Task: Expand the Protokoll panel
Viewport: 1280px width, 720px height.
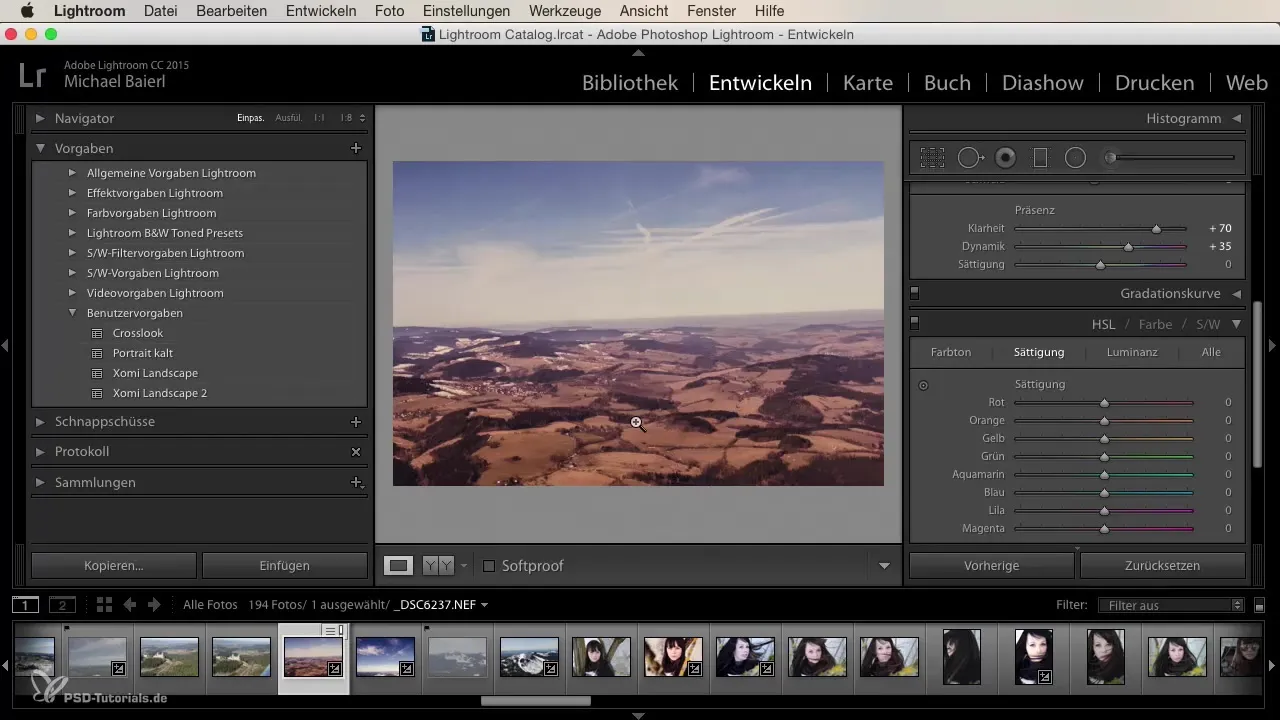Action: pos(40,452)
